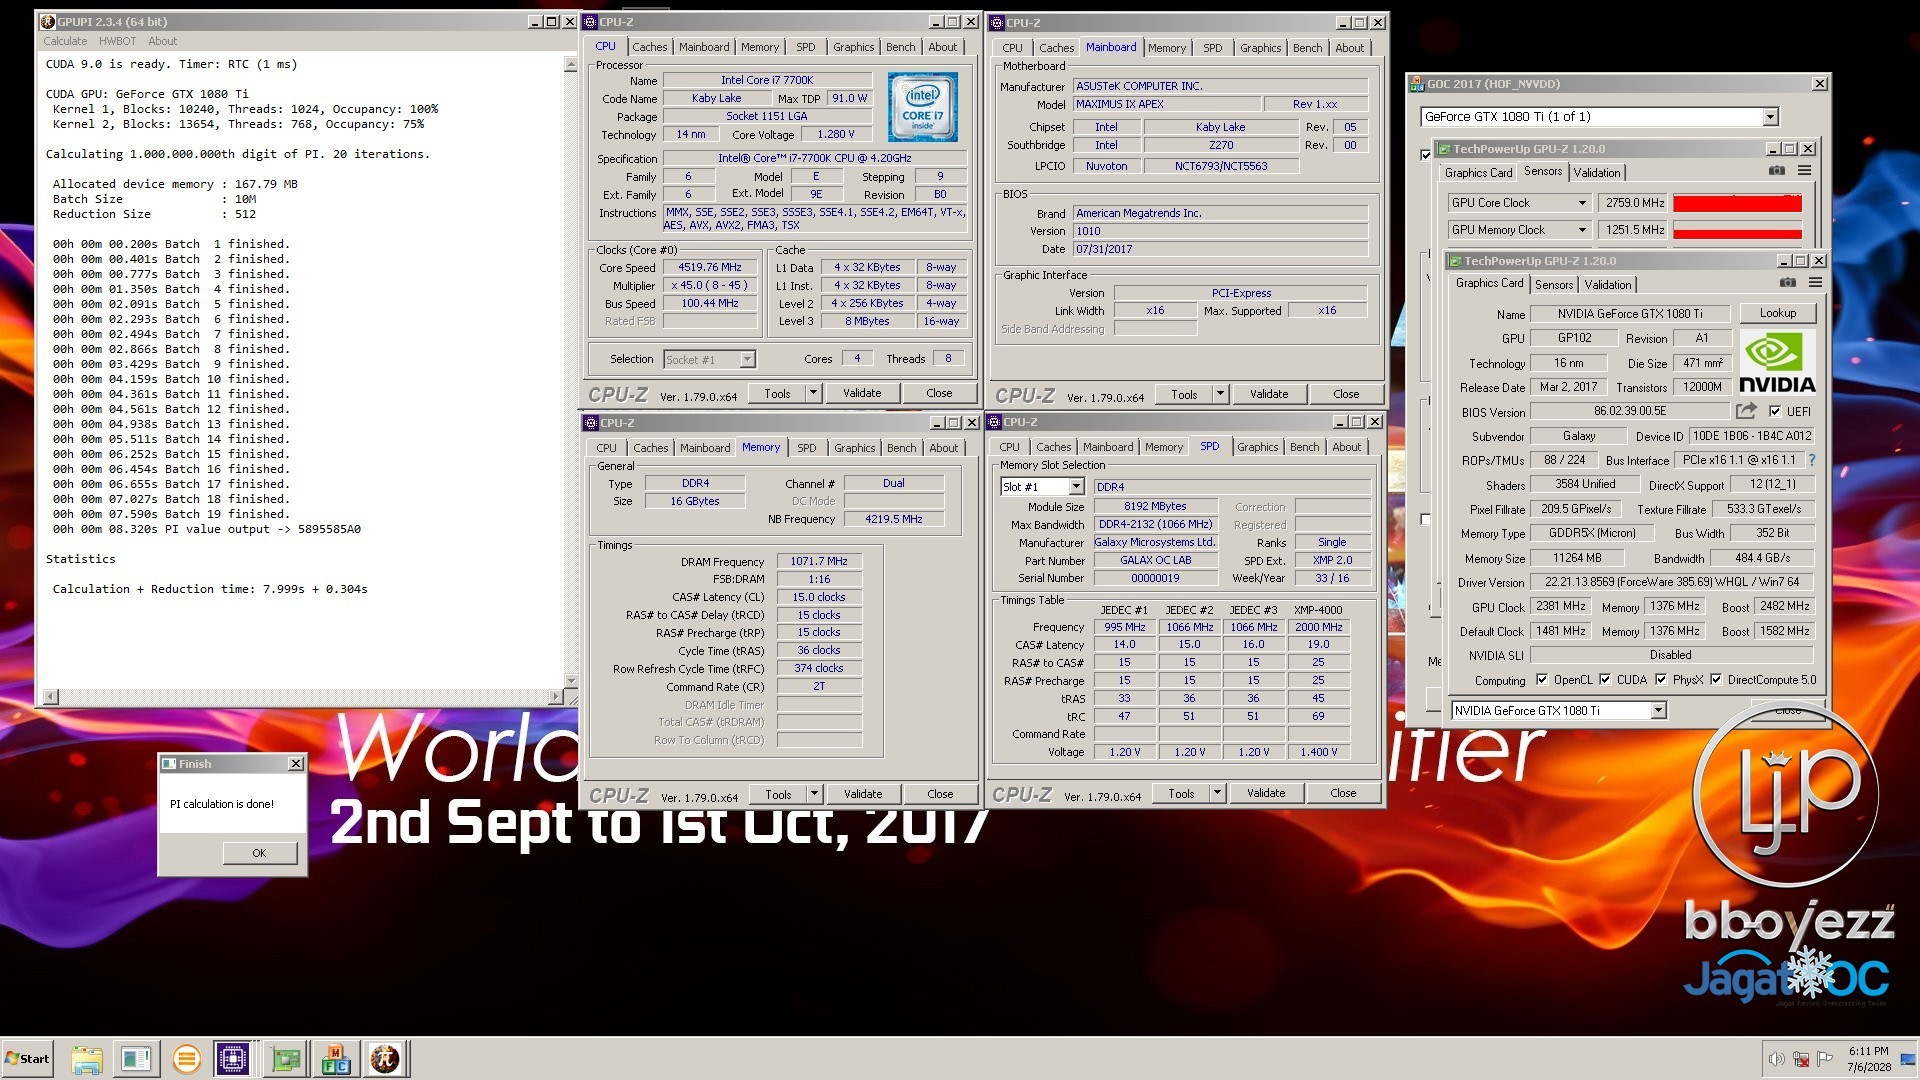The height and width of the screenshot is (1080, 1920).
Task: Click the green GPU-Z card icon on taskbar
Action: 286,1058
